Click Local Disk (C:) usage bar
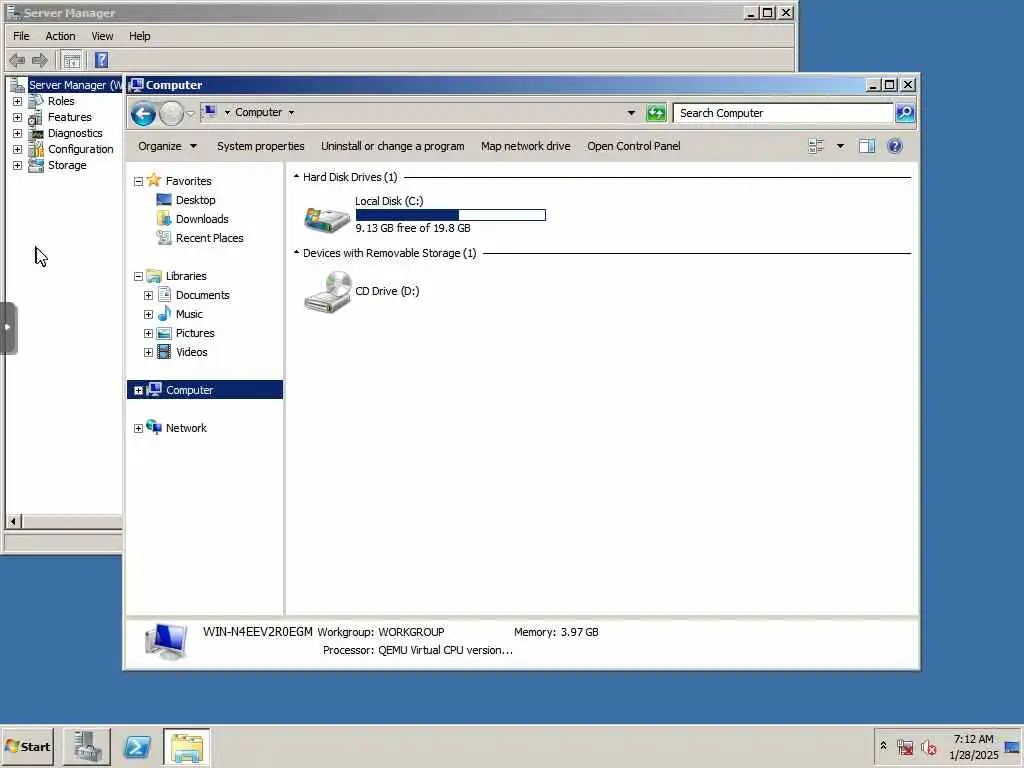Screen dimensions: 1024x768 (x=451, y=215)
